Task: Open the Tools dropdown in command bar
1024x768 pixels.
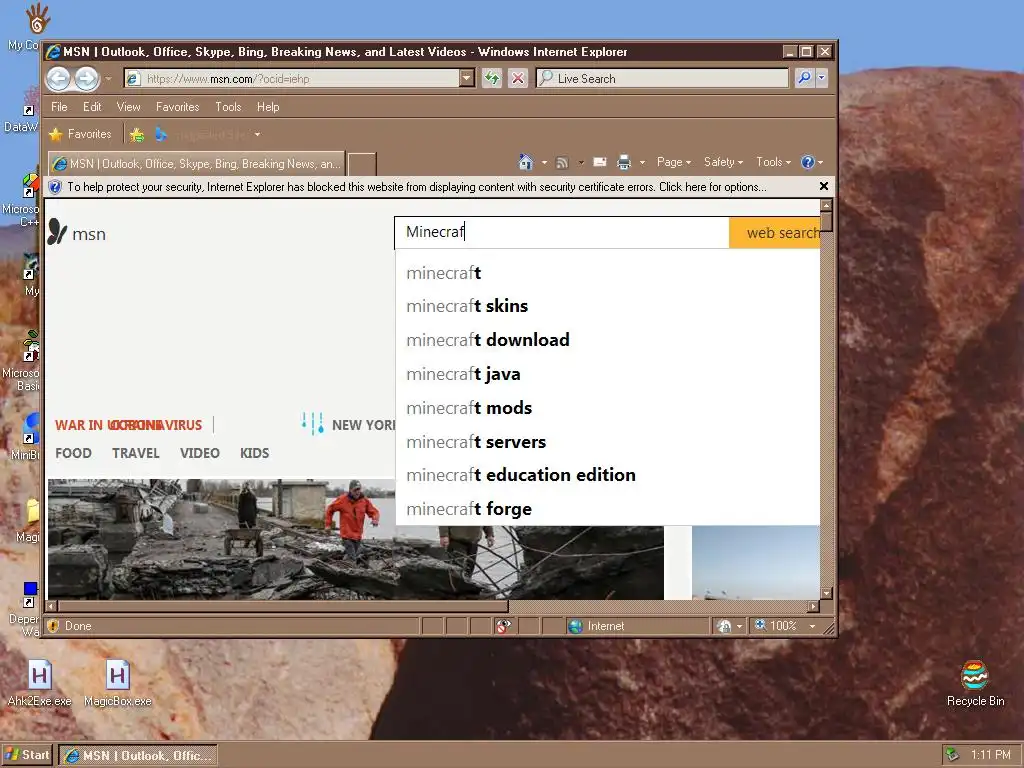Action: point(773,162)
